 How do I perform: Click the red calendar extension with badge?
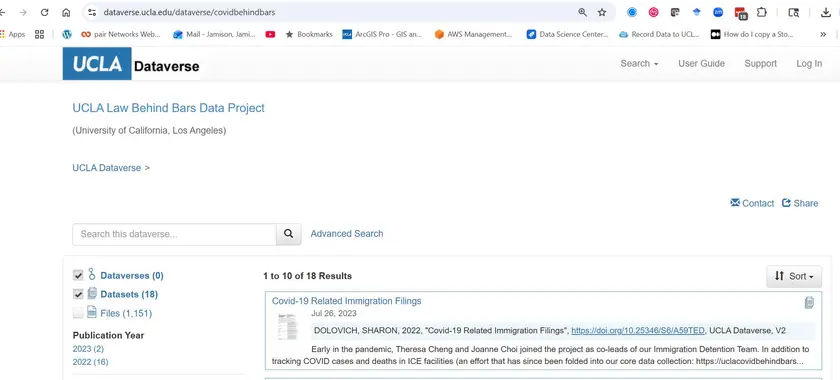pyautogui.click(x=740, y=13)
